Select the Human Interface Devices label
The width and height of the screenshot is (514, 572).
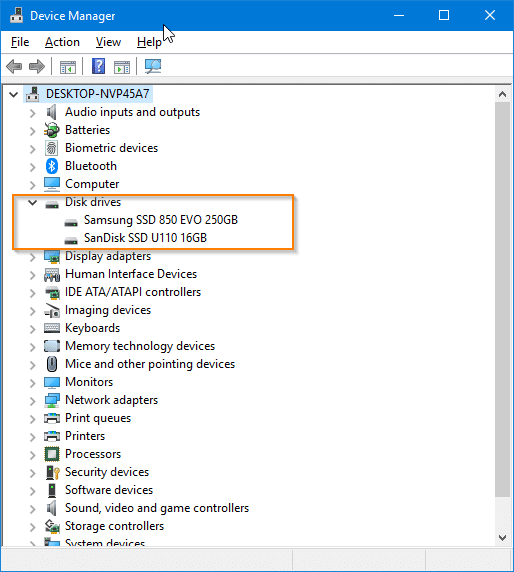(131, 274)
